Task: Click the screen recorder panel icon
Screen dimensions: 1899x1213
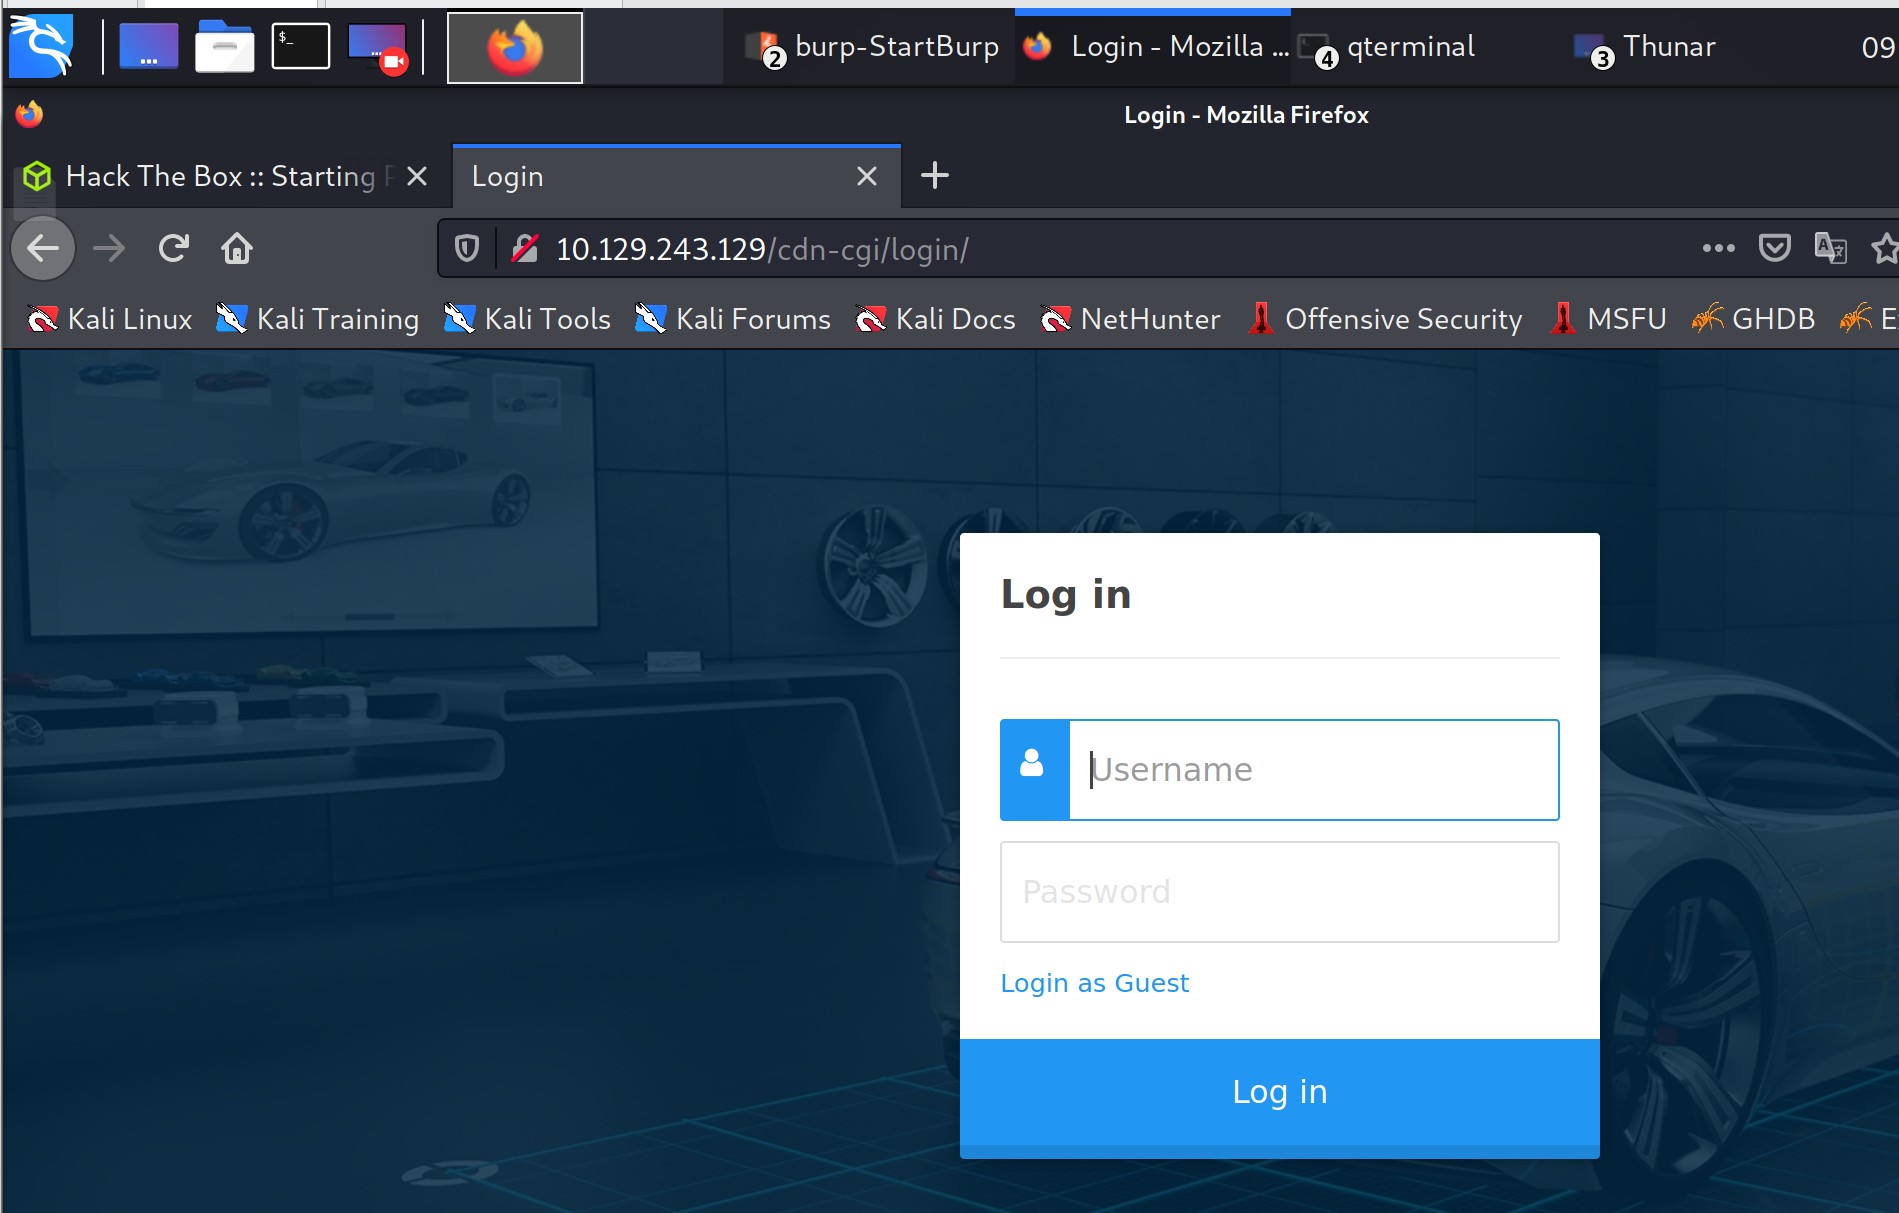Action: 378,48
